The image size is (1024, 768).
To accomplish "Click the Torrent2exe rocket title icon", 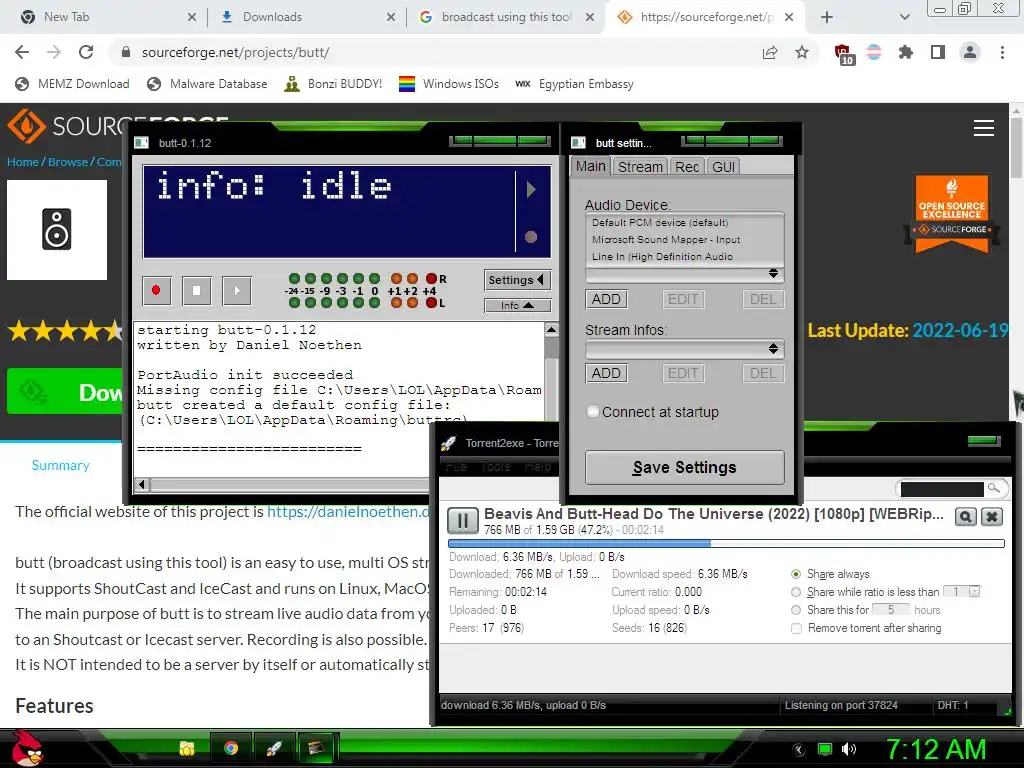I will pos(448,443).
